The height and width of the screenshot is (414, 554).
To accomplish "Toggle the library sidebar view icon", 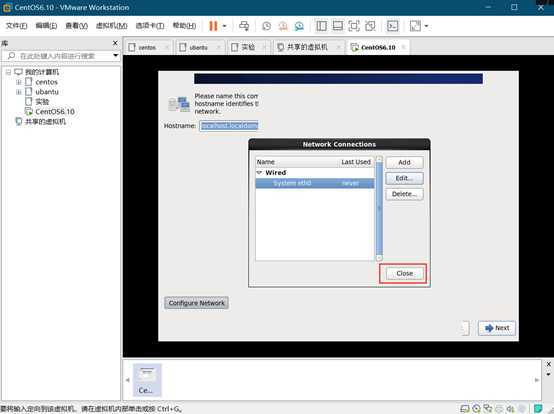I will coord(321,26).
